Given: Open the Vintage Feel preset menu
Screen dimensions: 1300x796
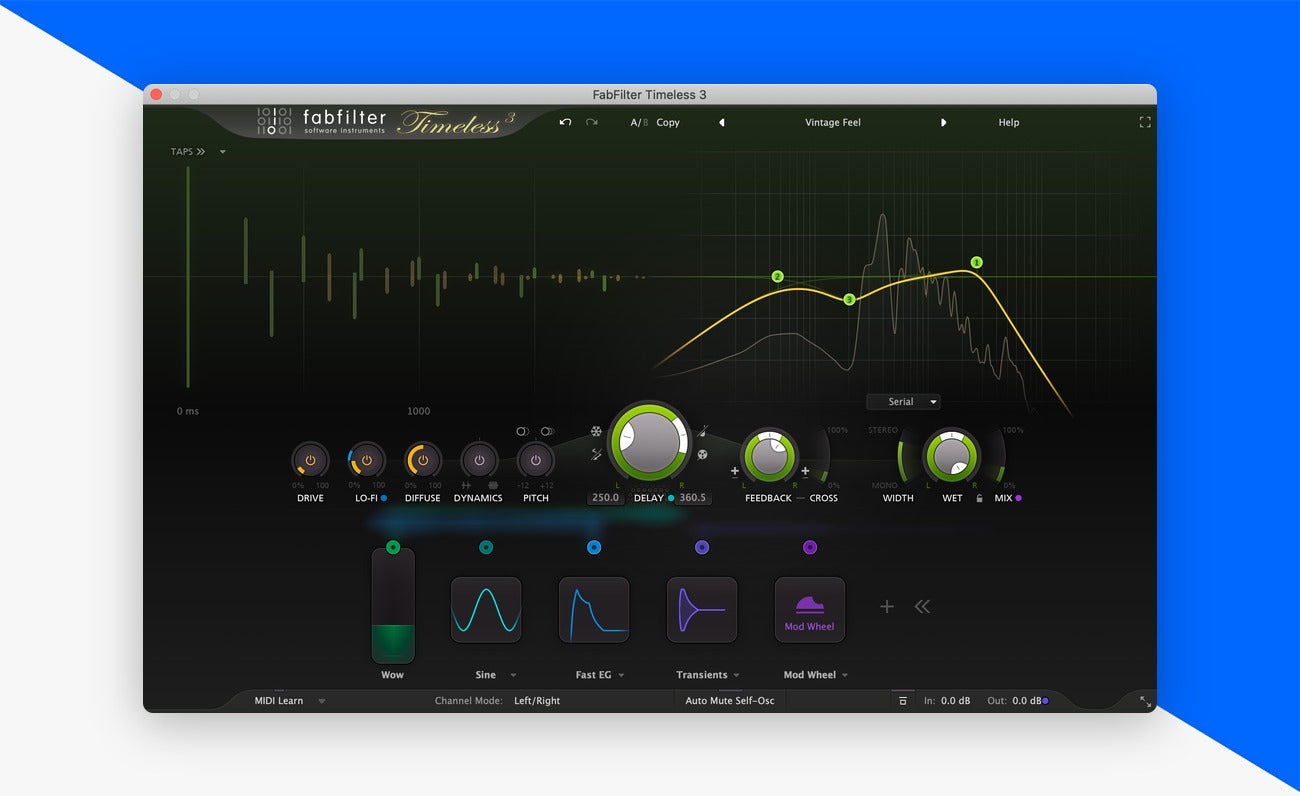Looking at the screenshot, I should tap(833, 122).
